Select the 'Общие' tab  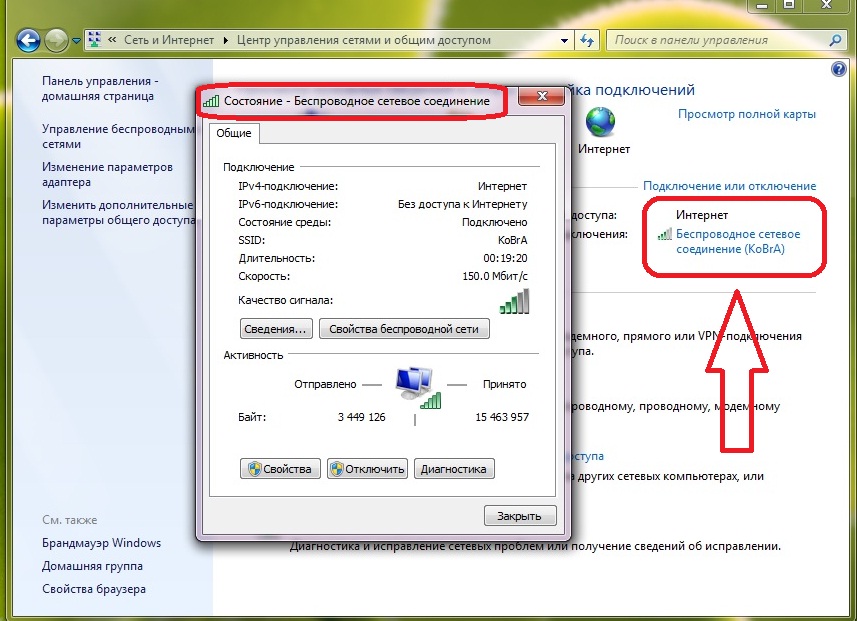234,133
